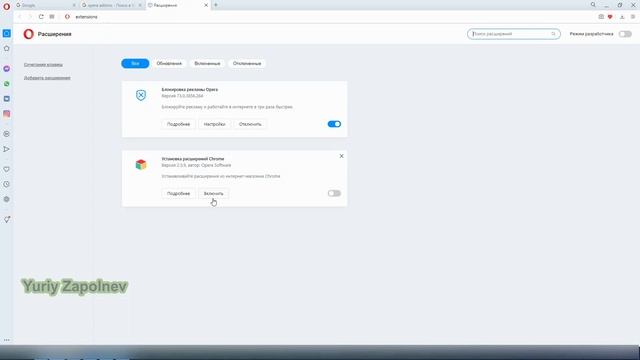Remove the Install Chrome Extensions card

(342, 156)
